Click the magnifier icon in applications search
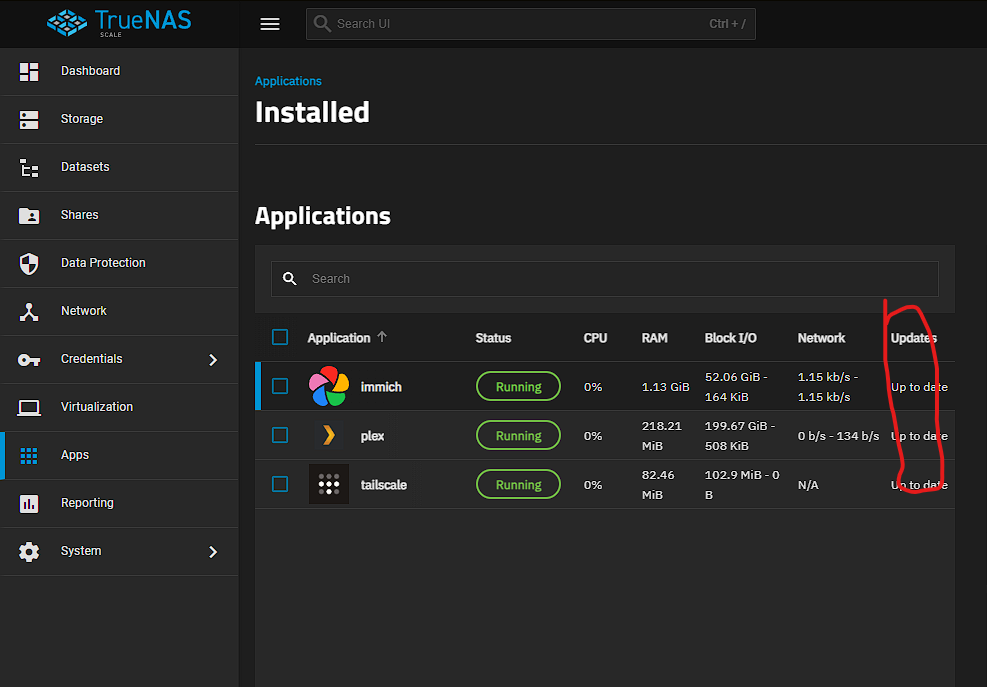 (290, 278)
